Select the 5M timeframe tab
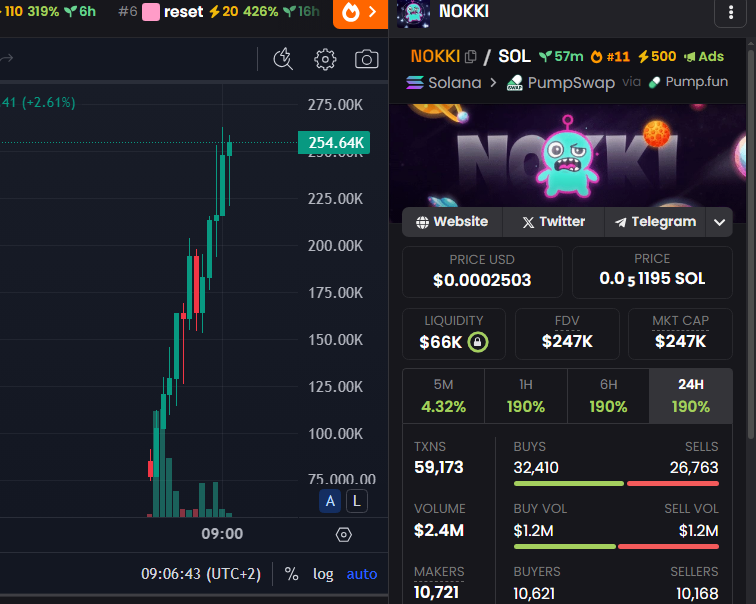Screen dimensions: 756x604 [444, 396]
